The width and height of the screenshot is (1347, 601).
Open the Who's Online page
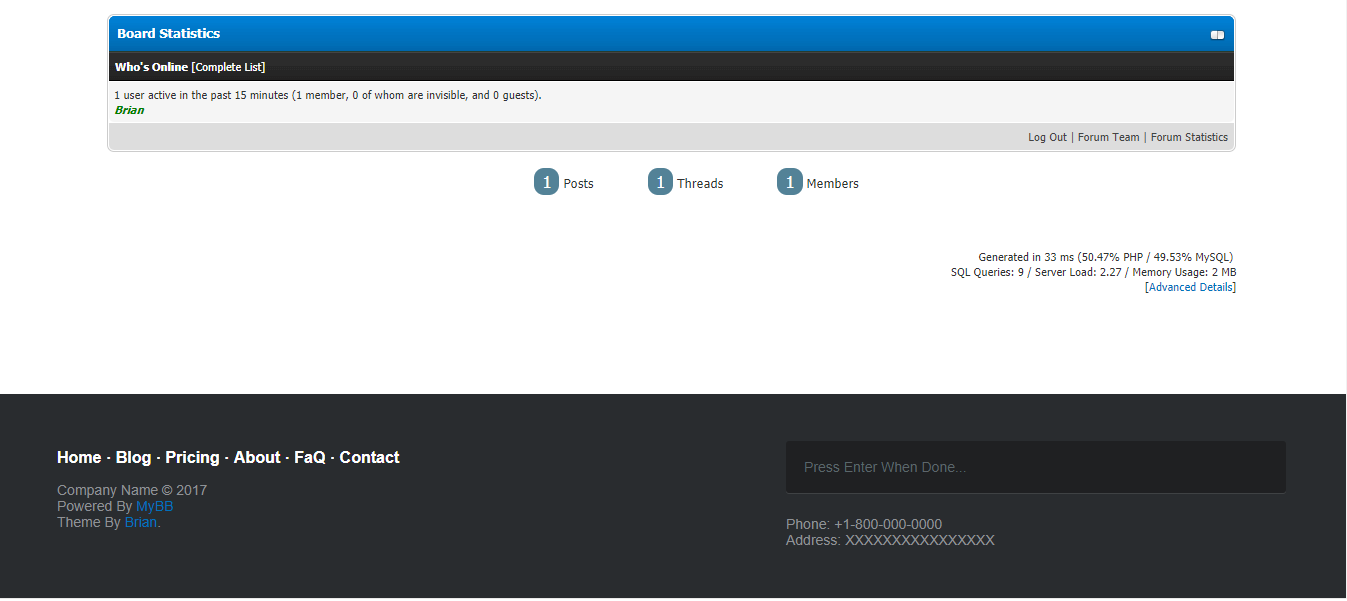(x=151, y=67)
